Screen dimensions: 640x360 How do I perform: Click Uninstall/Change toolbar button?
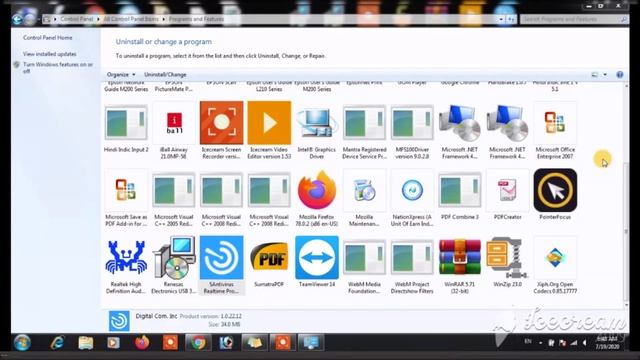[x=165, y=75]
